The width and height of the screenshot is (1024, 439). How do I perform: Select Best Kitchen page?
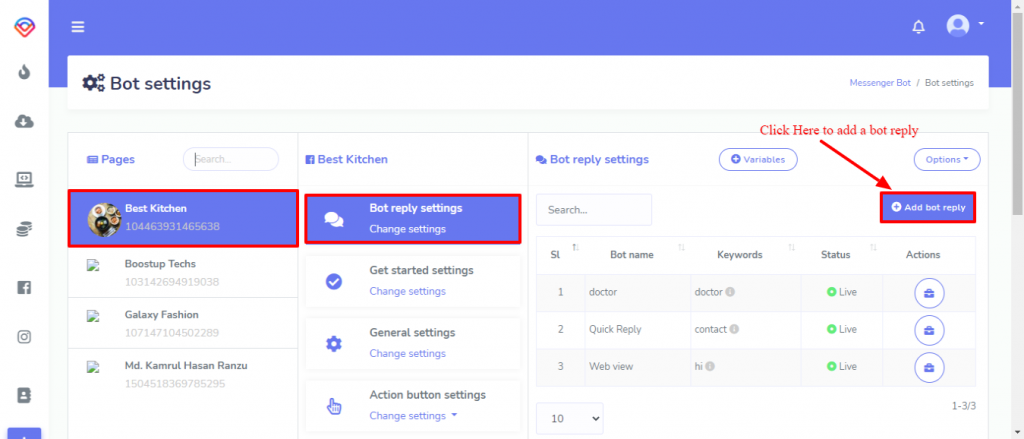click(x=183, y=218)
